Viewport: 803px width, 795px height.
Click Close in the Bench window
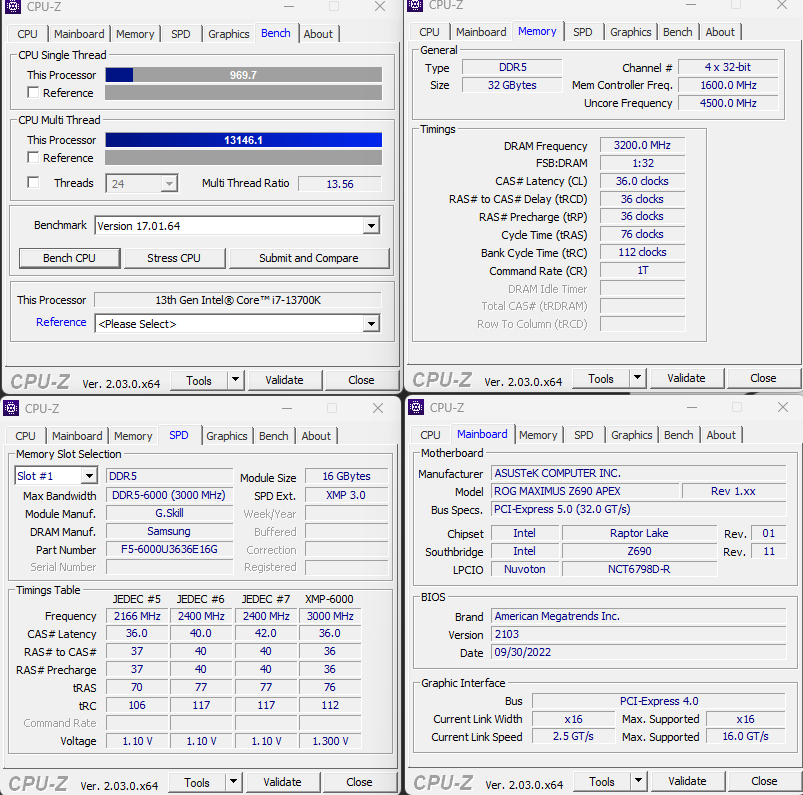(x=361, y=380)
